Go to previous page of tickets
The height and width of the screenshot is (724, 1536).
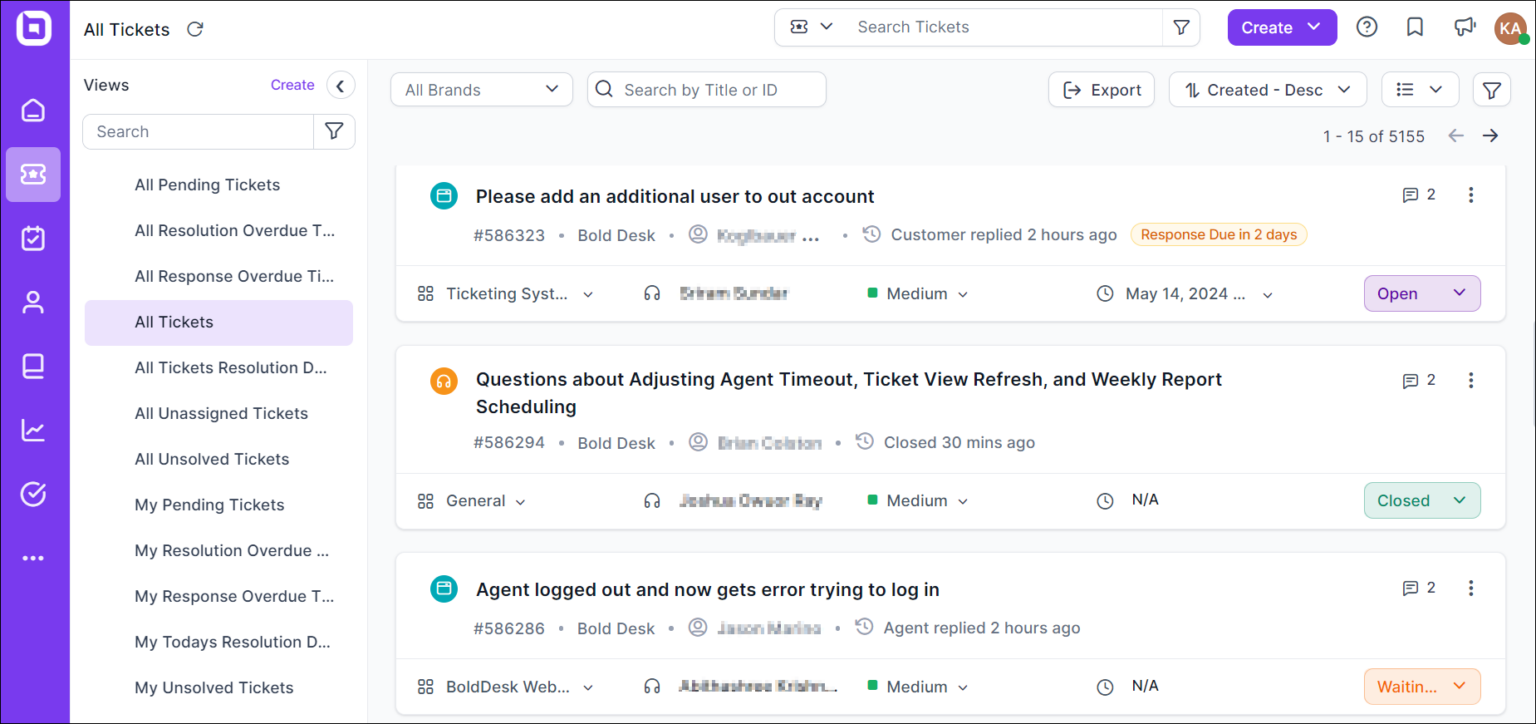tap(1456, 136)
